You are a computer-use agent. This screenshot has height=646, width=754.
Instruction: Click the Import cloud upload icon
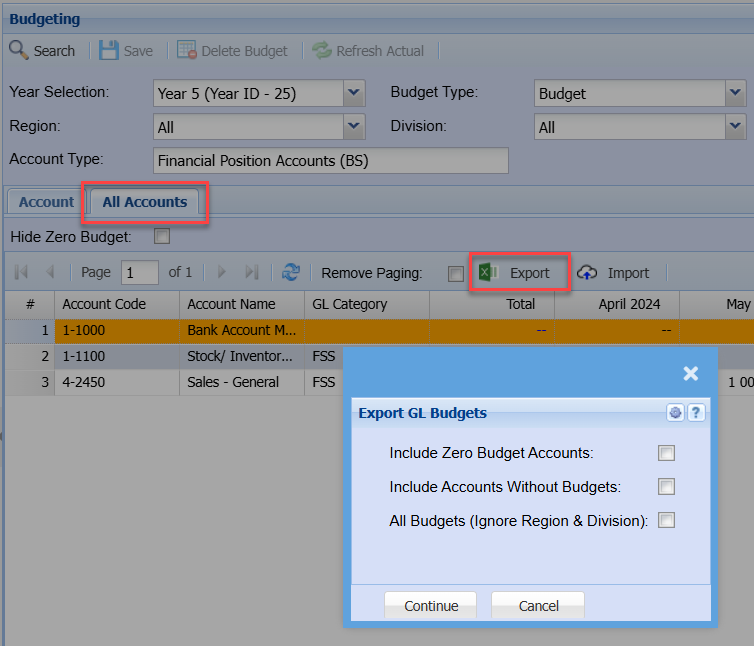pos(588,272)
